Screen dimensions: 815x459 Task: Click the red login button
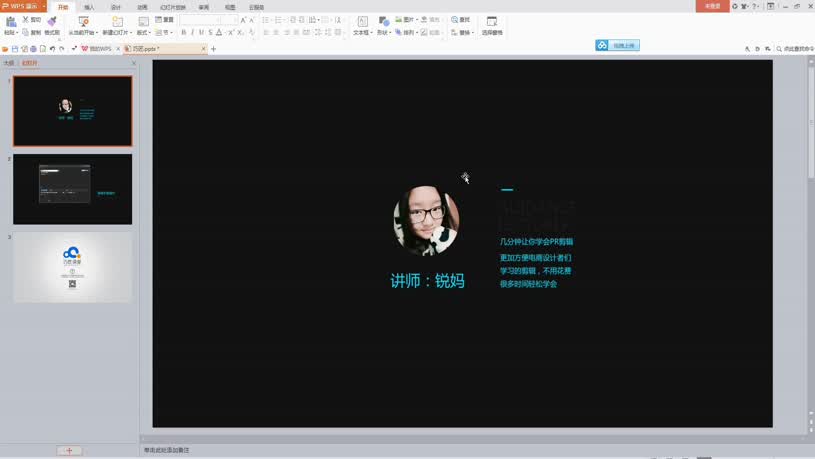[712, 6]
